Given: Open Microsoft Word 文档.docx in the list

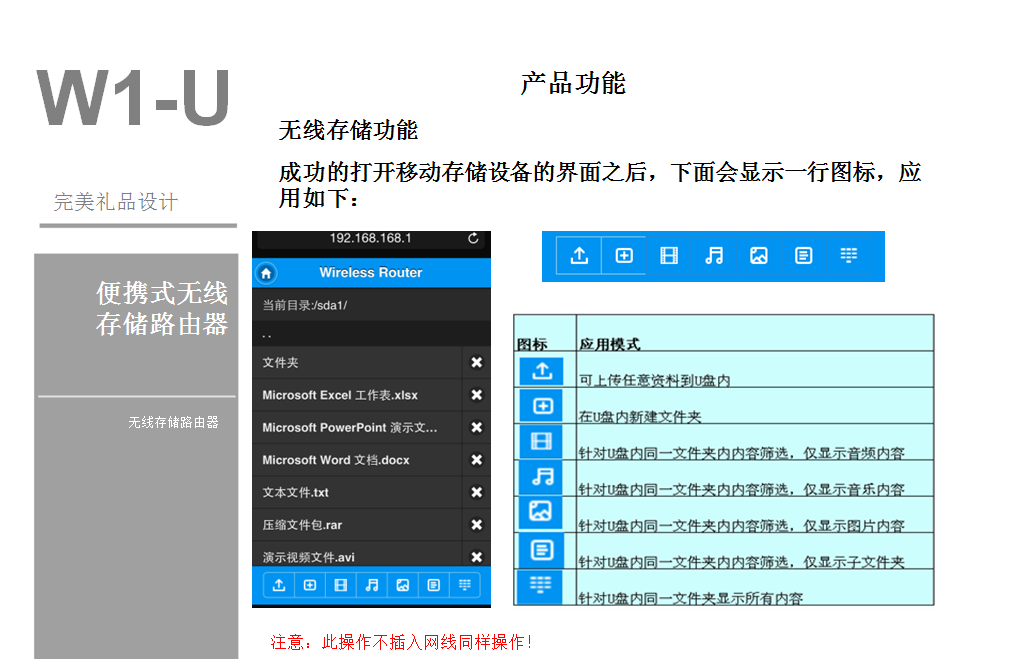Looking at the screenshot, I should (x=357, y=460).
